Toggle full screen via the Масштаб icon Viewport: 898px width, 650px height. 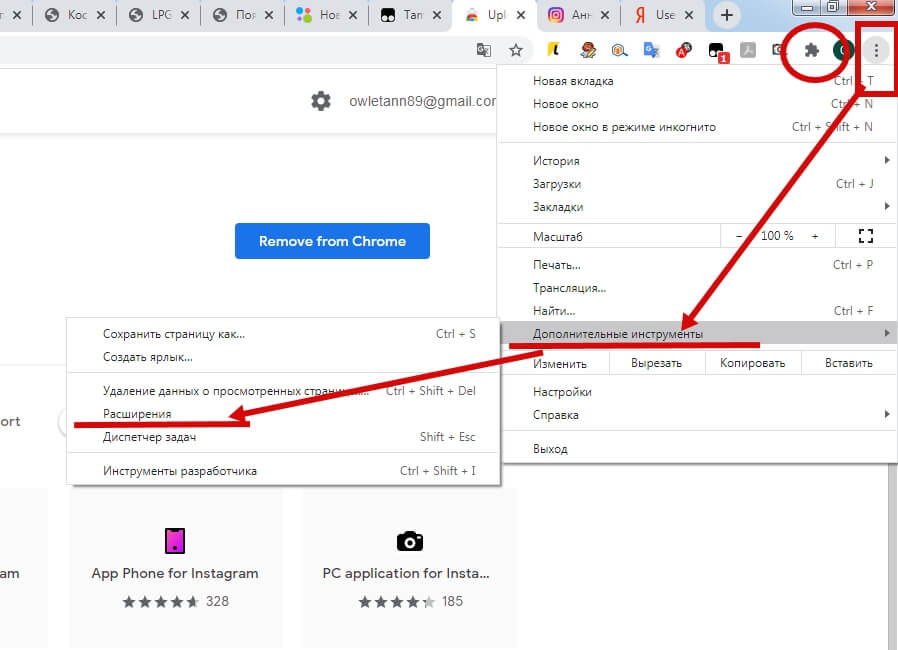click(x=865, y=236)
